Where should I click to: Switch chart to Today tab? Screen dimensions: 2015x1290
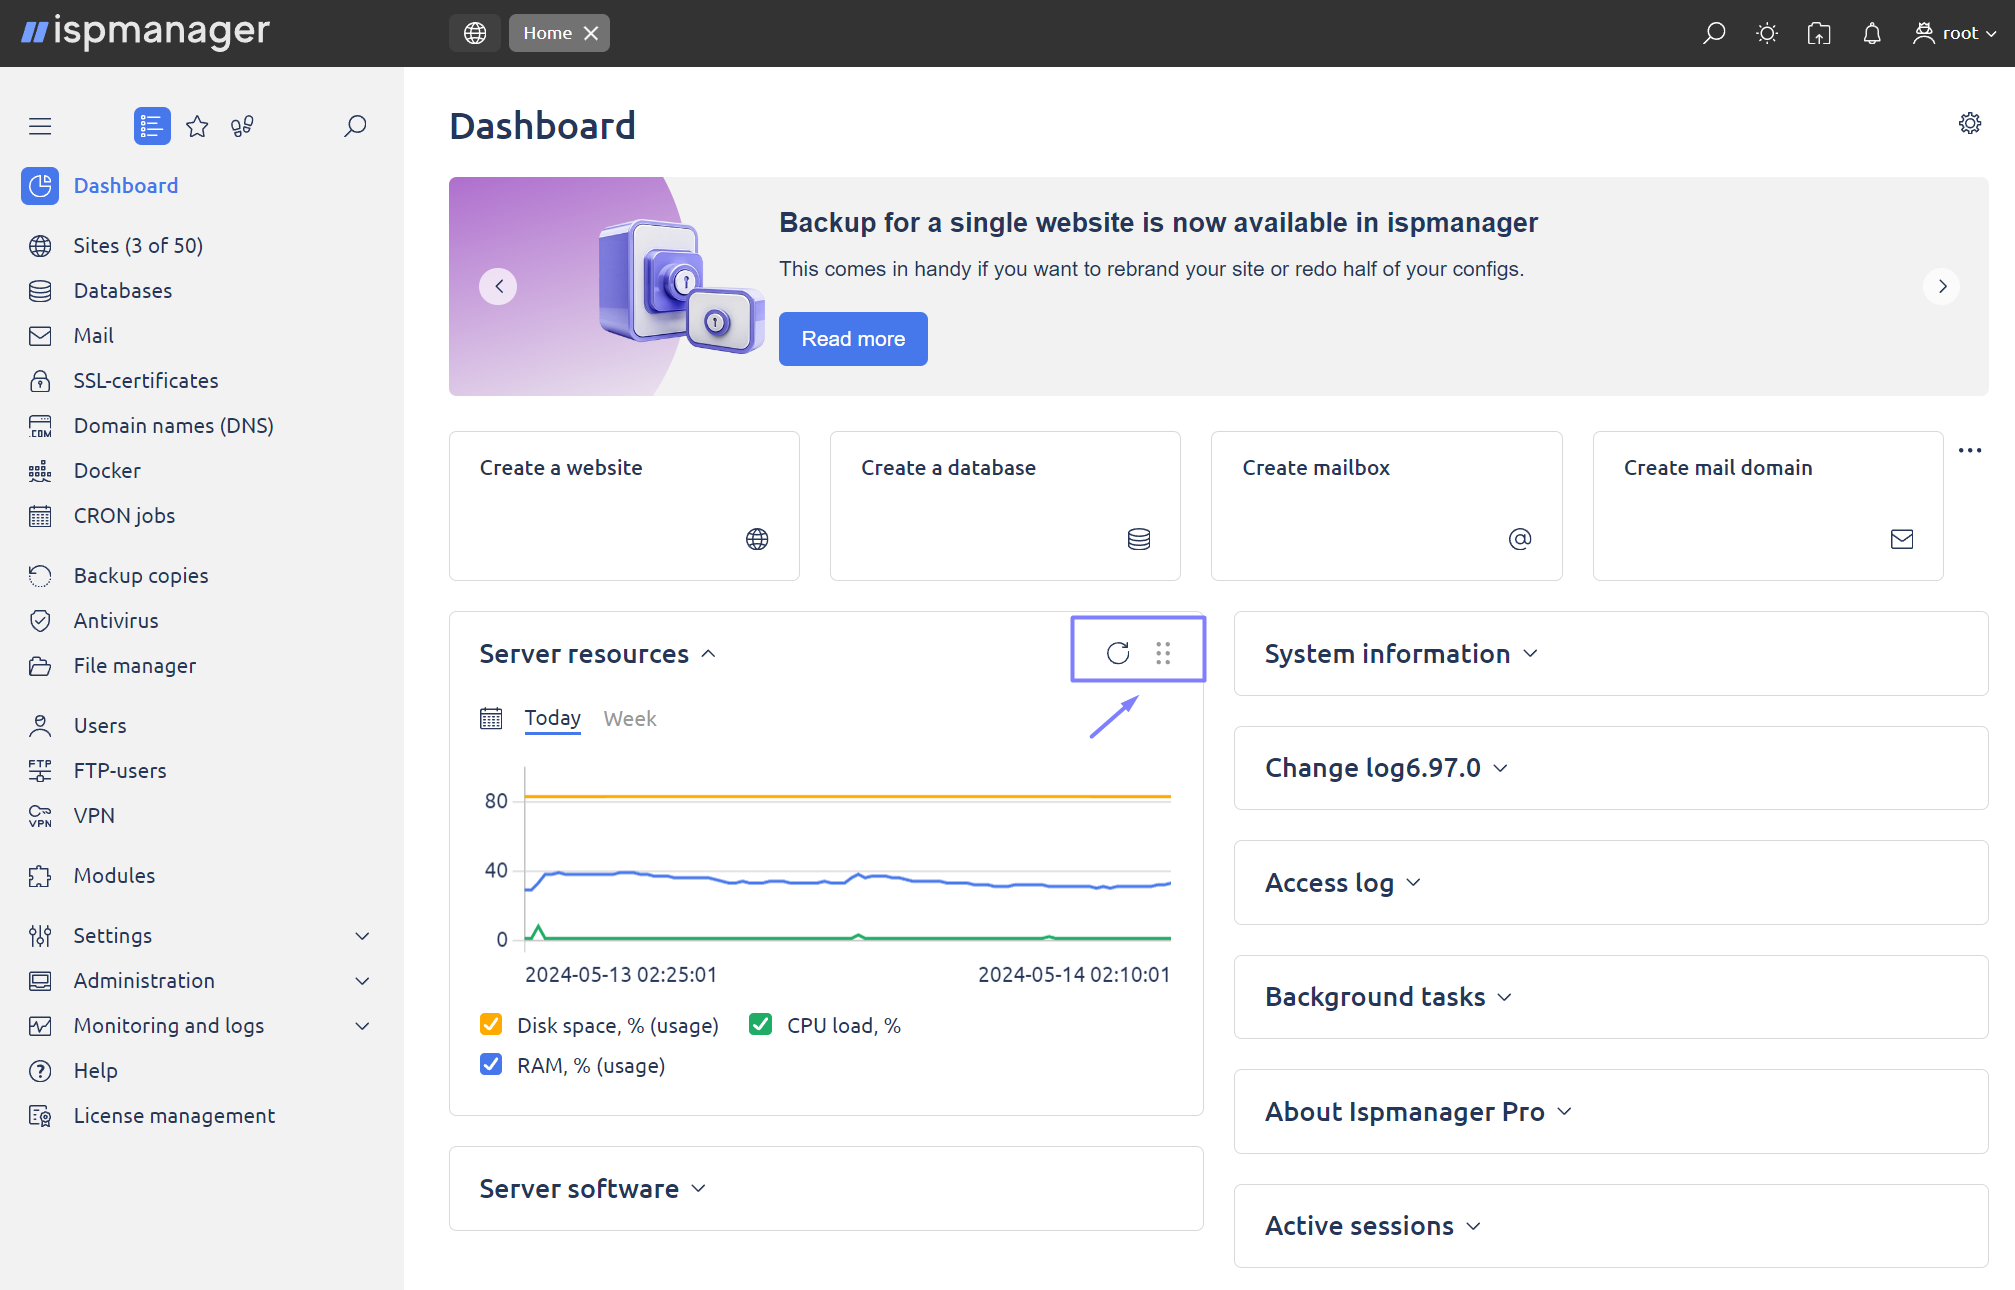click(552, 718)
